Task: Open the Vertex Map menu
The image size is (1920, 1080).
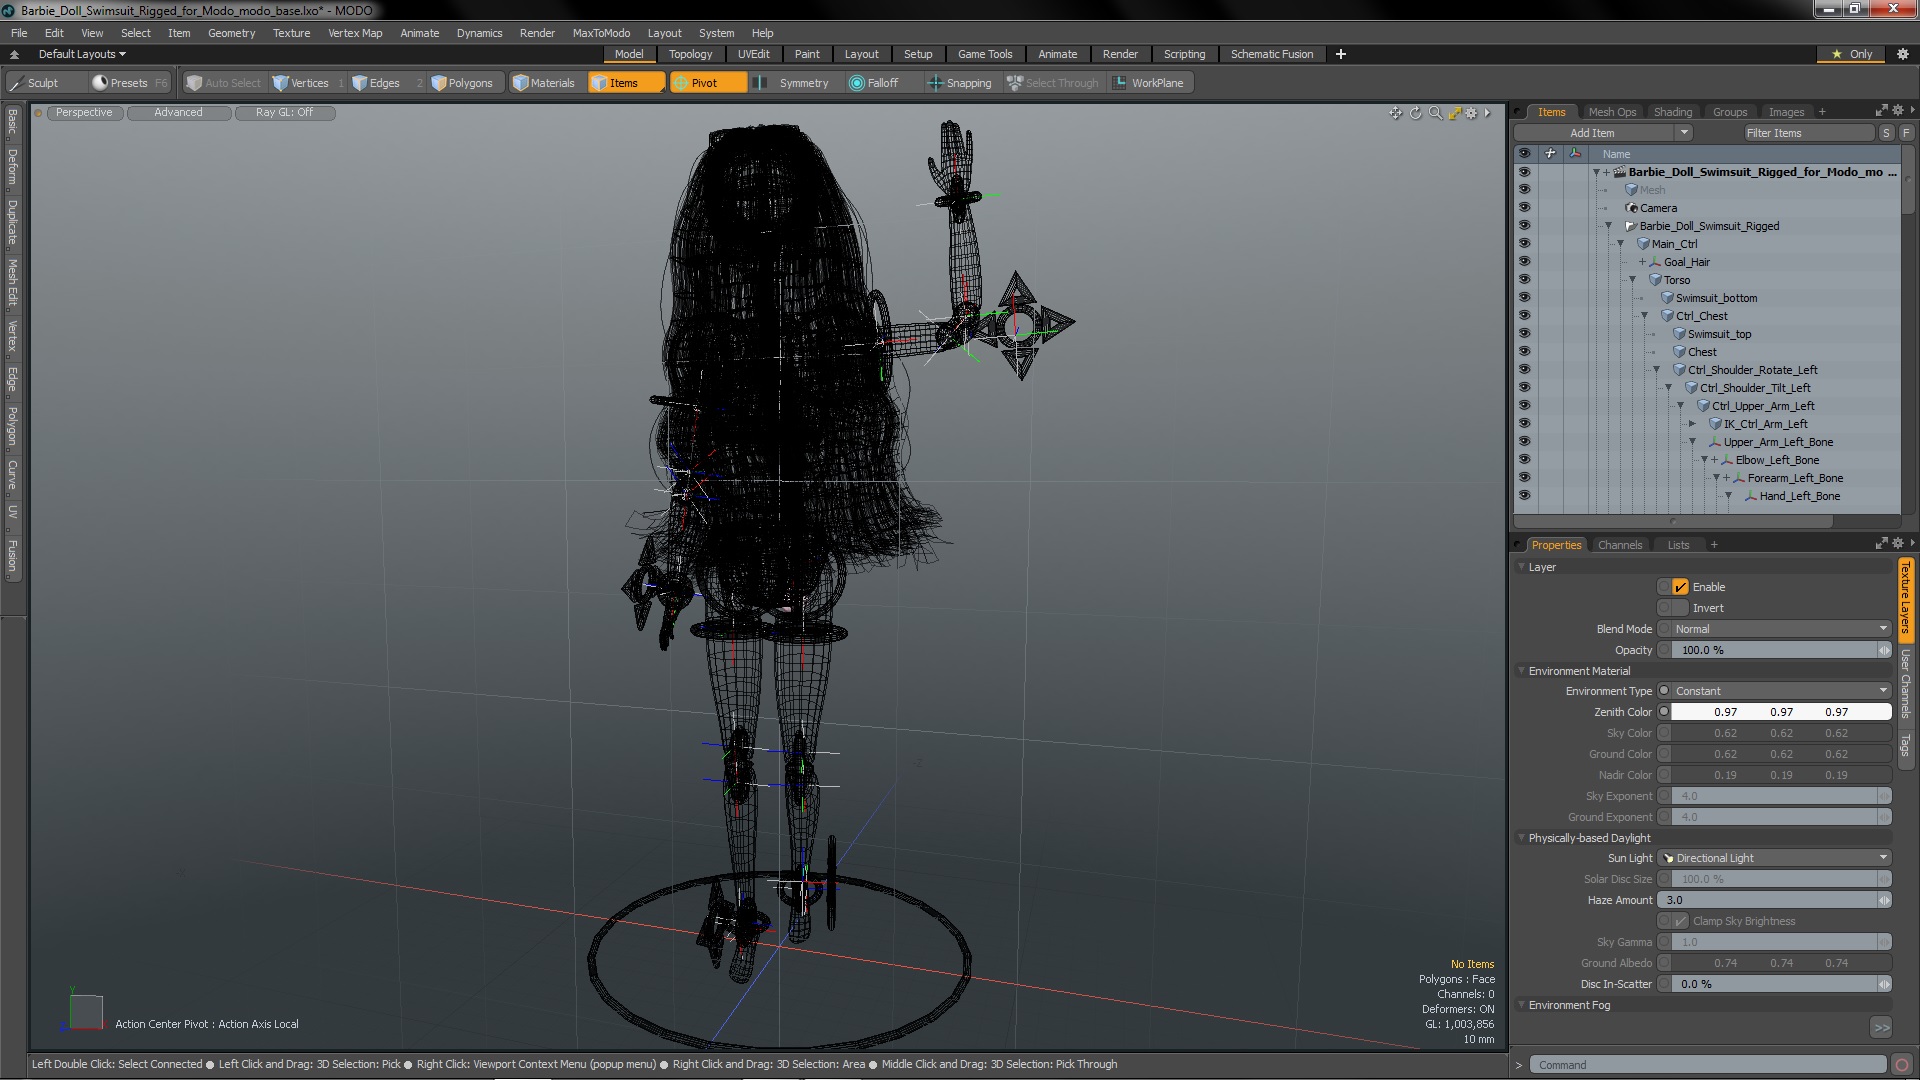Action: tap(355, 33)
